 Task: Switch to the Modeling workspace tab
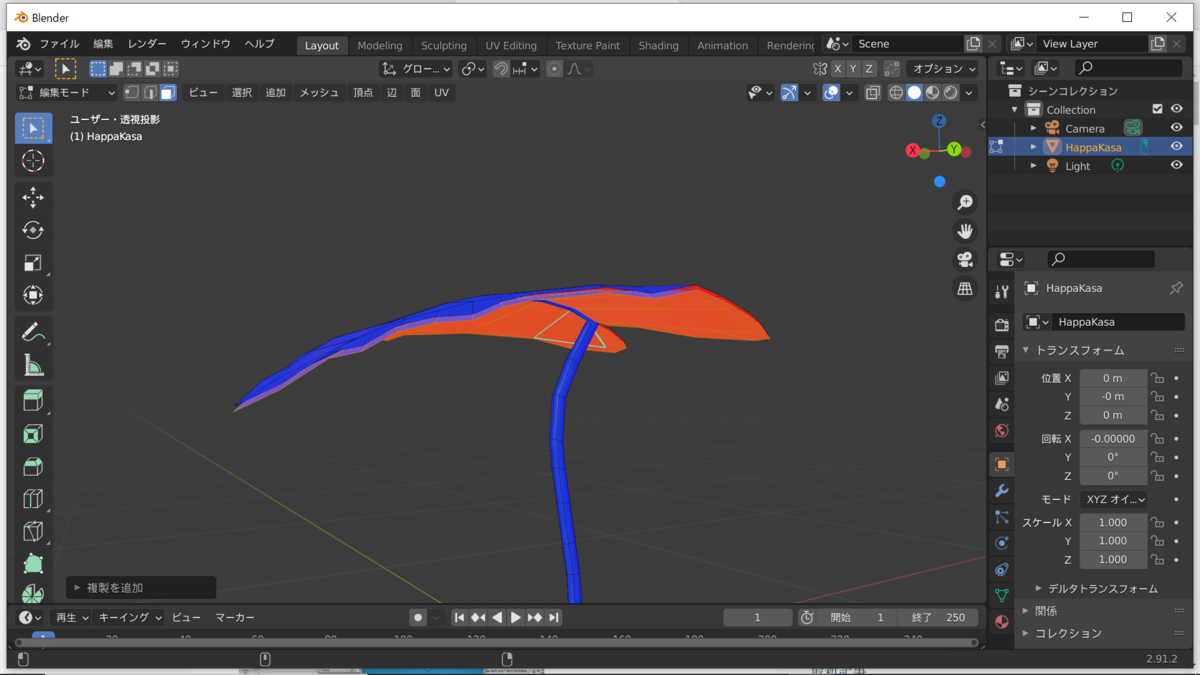click(x=380, y=45)
